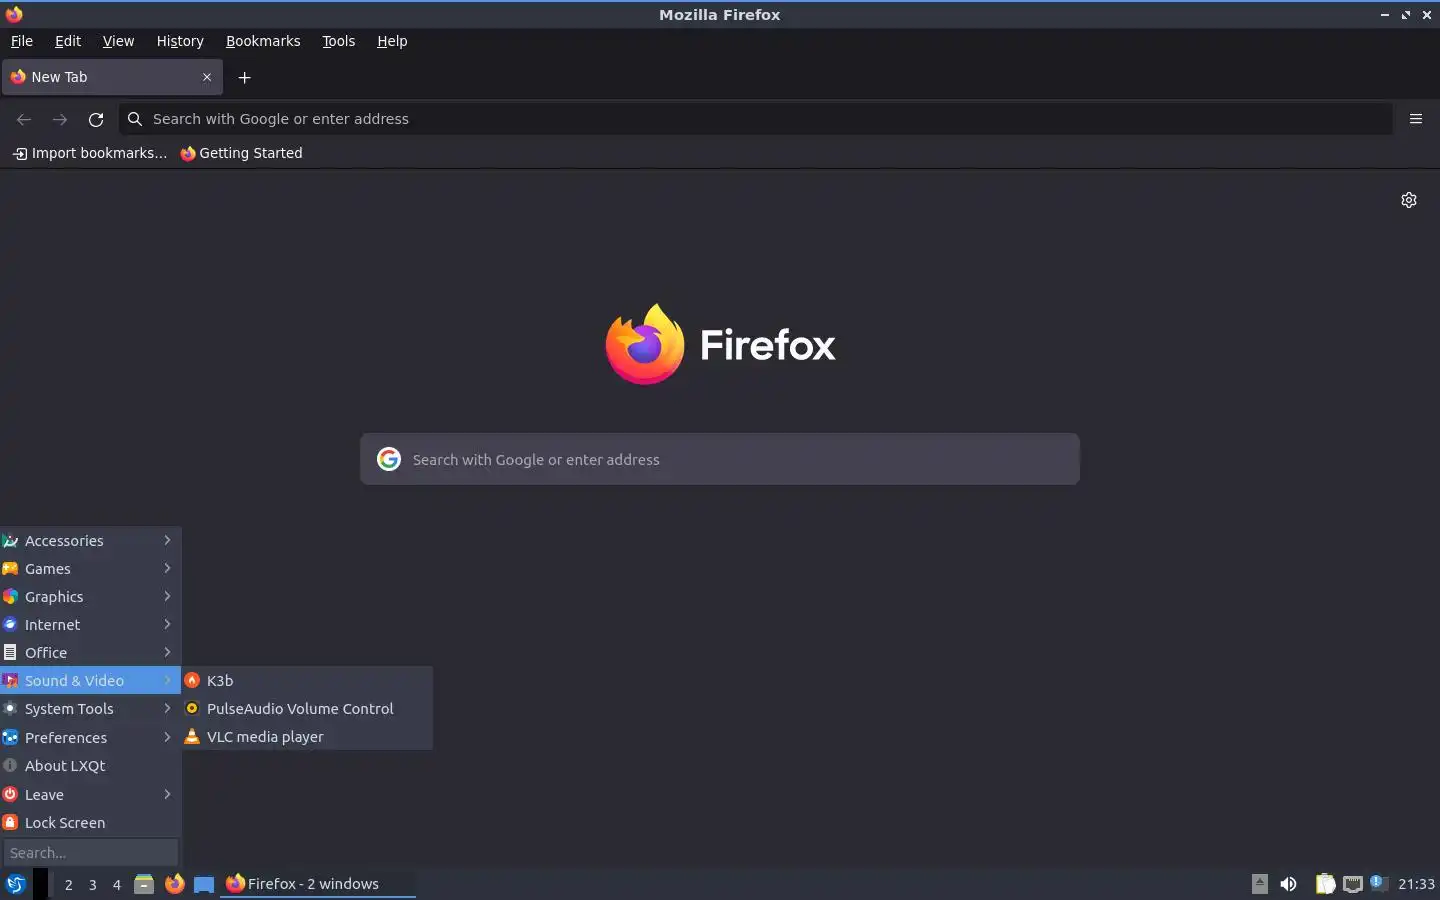
Task: Expand the Preferences menu category
Action: (90, 737)
